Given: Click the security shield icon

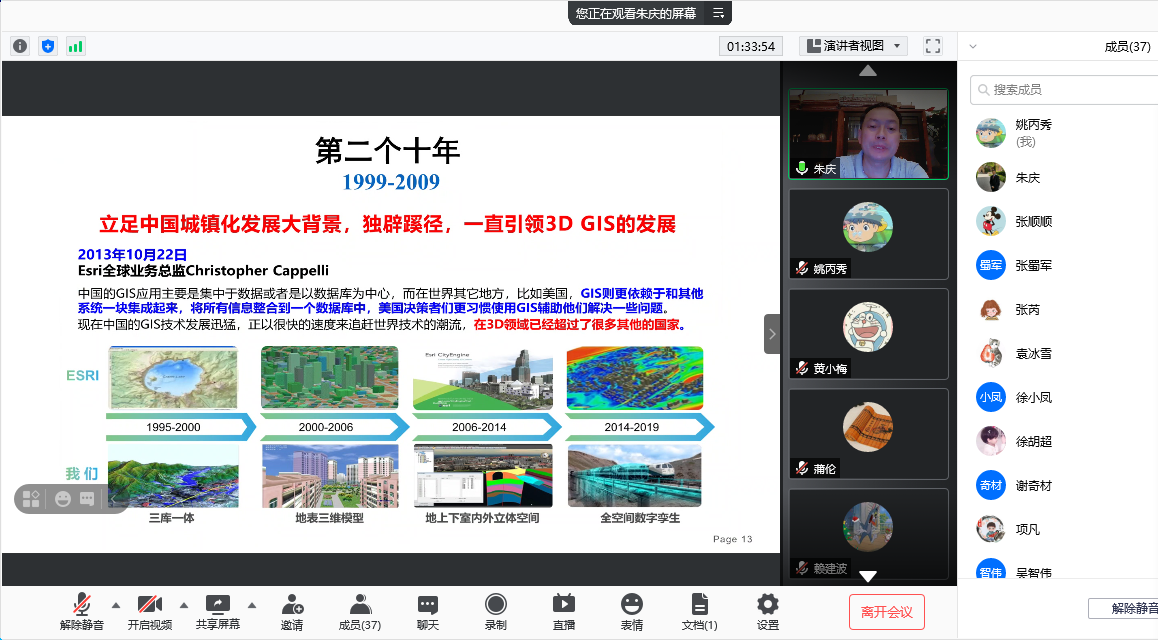Looking at the screenshot, I should coord(48,46).
